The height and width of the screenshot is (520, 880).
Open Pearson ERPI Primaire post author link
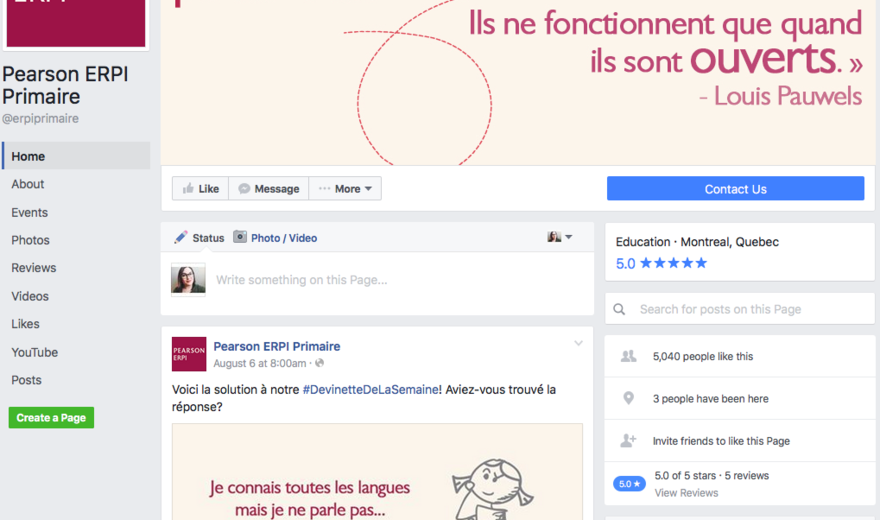277,346
